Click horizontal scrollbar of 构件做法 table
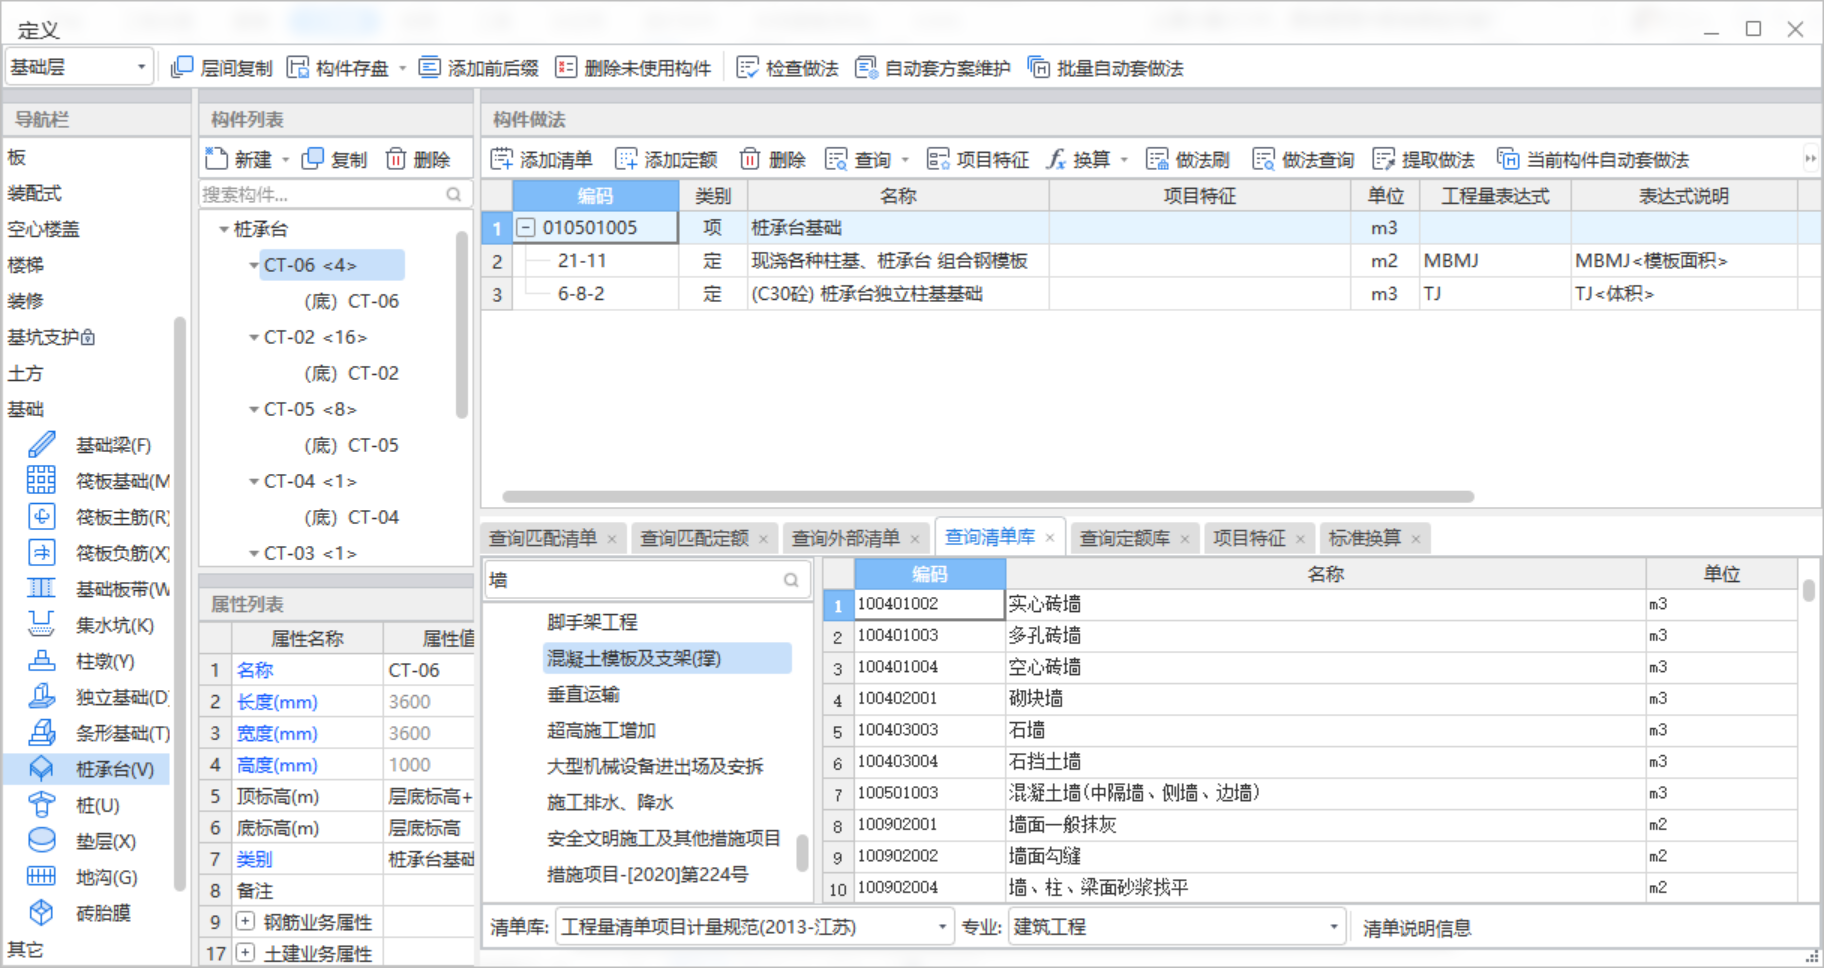Viewport: 1824px width, 968px height. point(988,496)
